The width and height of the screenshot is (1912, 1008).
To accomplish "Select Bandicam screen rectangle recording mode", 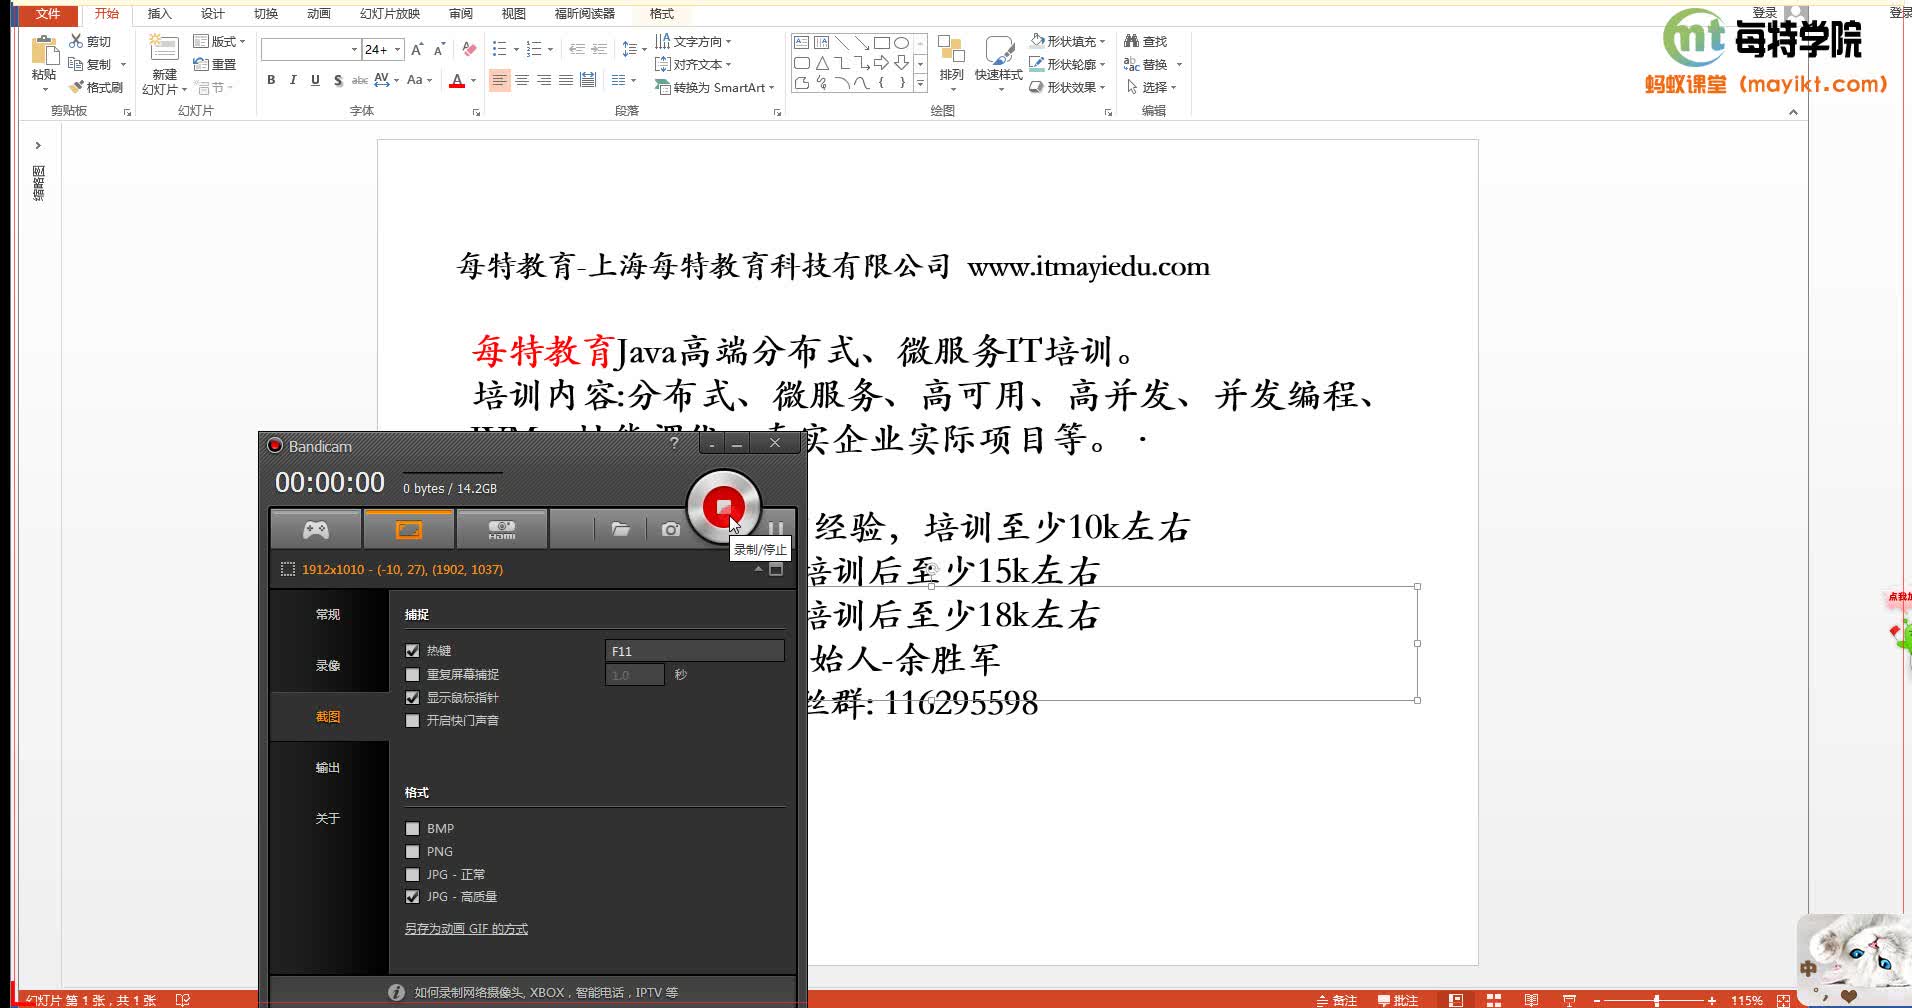I will (x=409, y=530).
